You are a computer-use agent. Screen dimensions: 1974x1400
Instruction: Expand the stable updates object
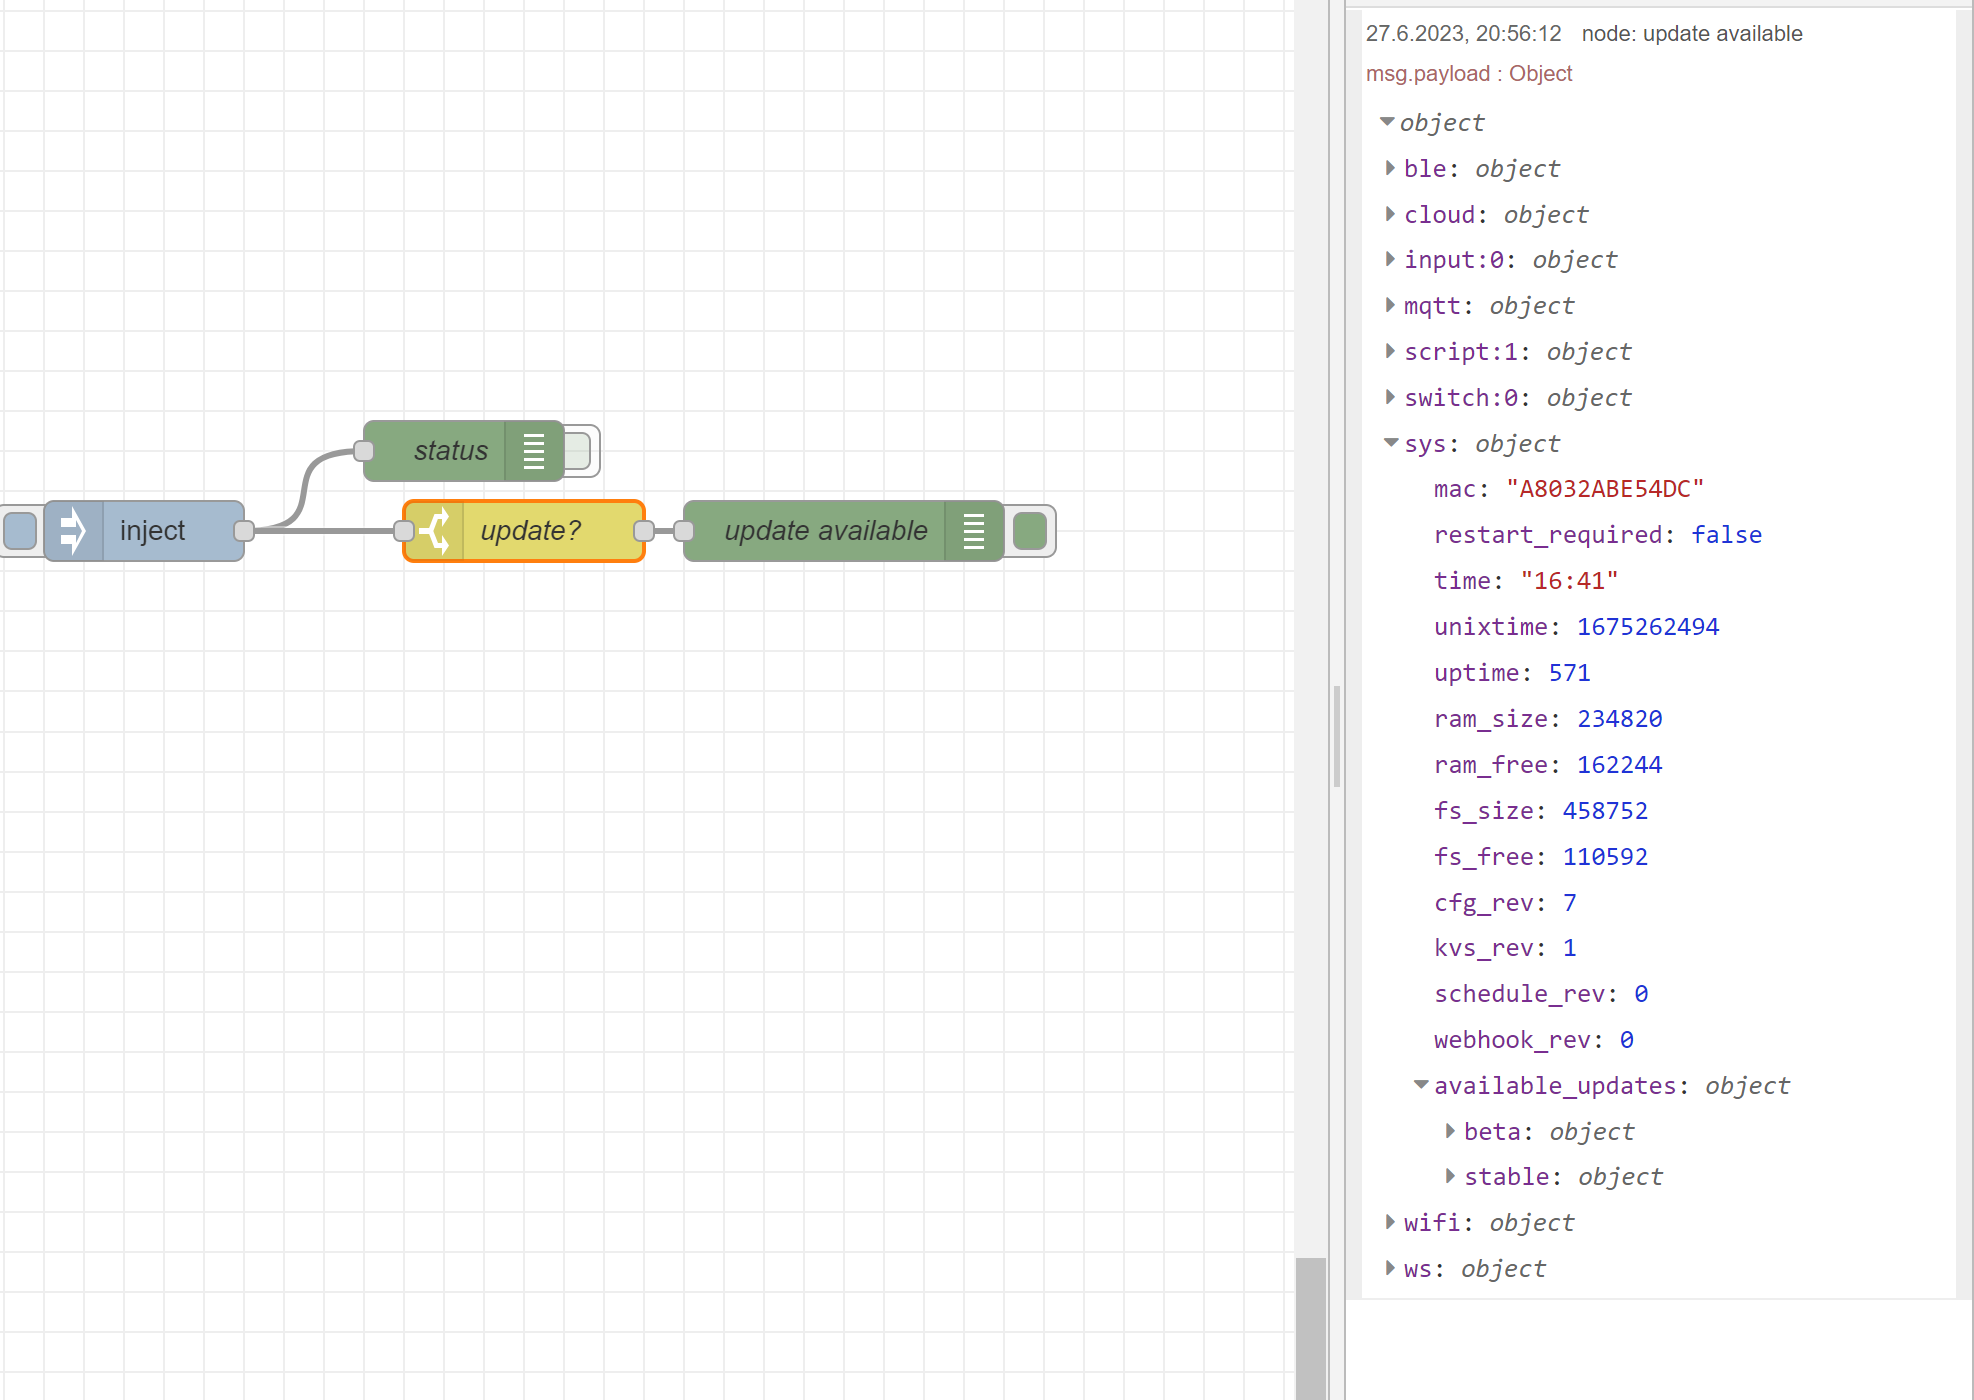(1450, 1177)
